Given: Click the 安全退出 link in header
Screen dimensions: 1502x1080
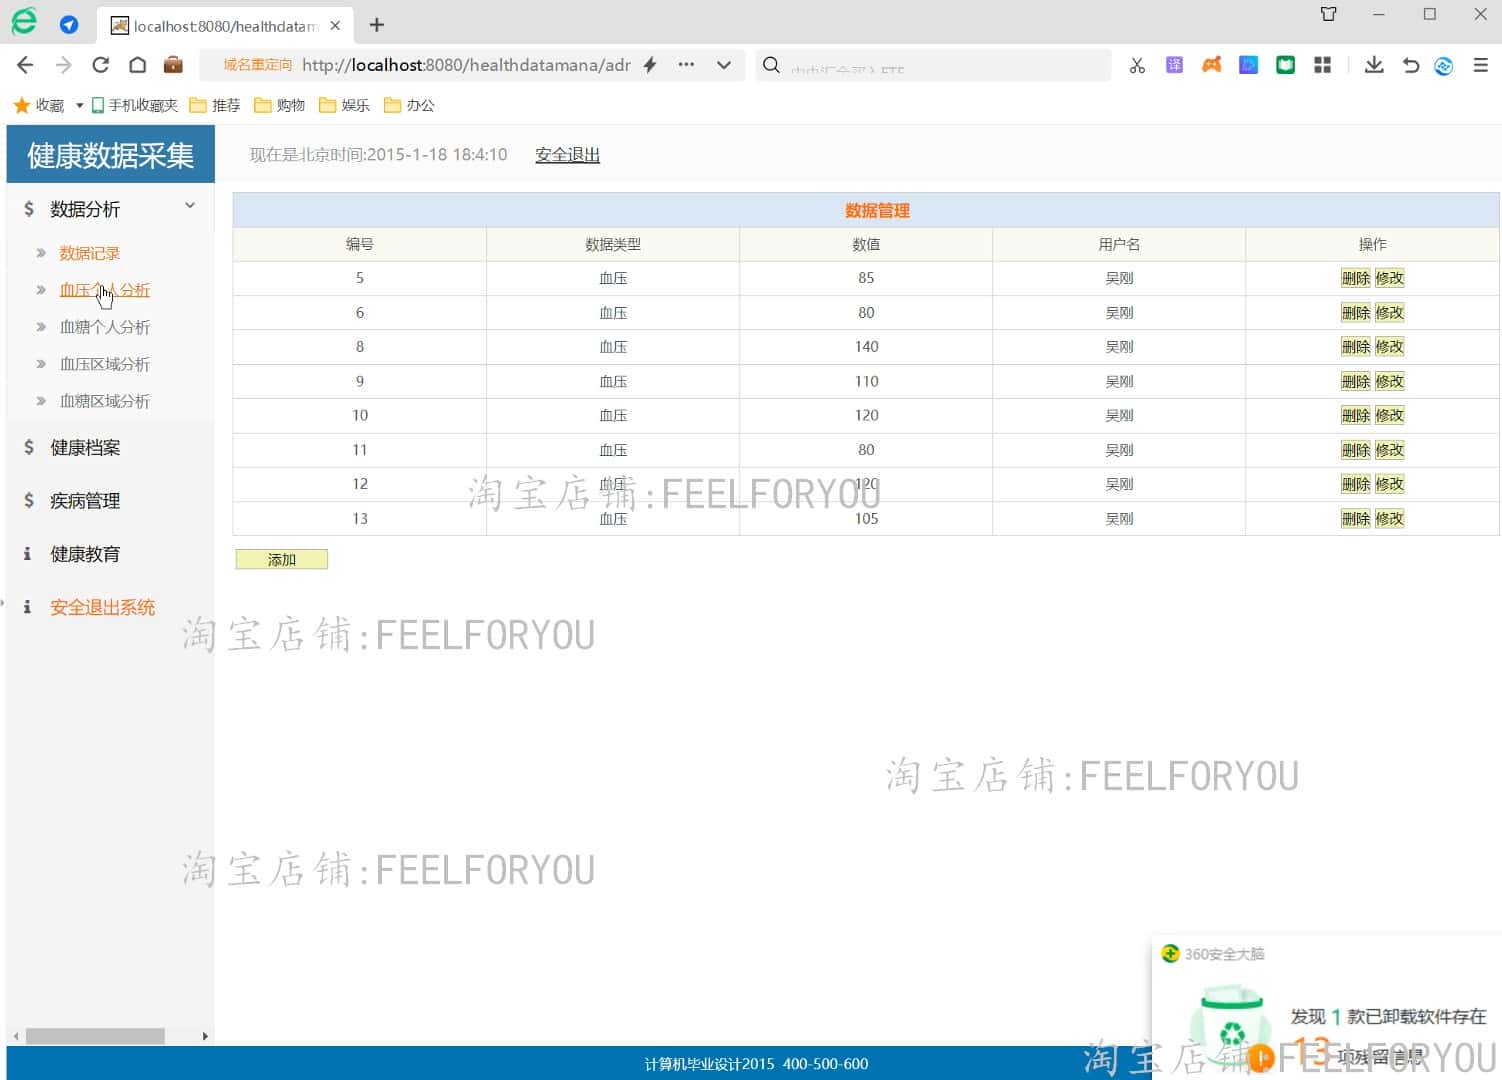Looking at the screenshot, I should (x=567, y=155).
